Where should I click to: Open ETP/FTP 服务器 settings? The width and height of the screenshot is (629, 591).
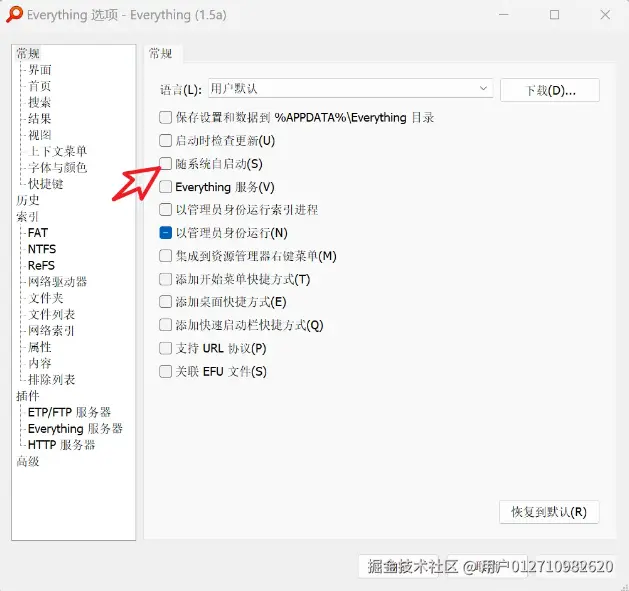69,412
